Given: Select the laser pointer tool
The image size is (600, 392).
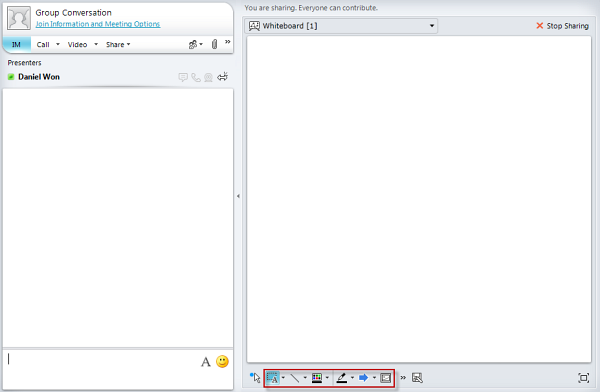Looking at the screenshot, I should point(255,377).
